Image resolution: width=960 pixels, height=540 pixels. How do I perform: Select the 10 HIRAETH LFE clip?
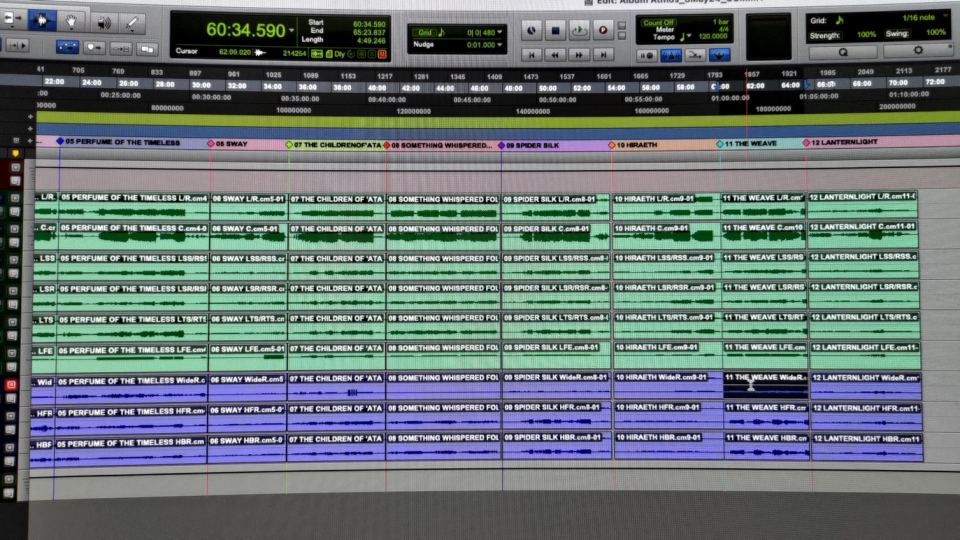666,355
